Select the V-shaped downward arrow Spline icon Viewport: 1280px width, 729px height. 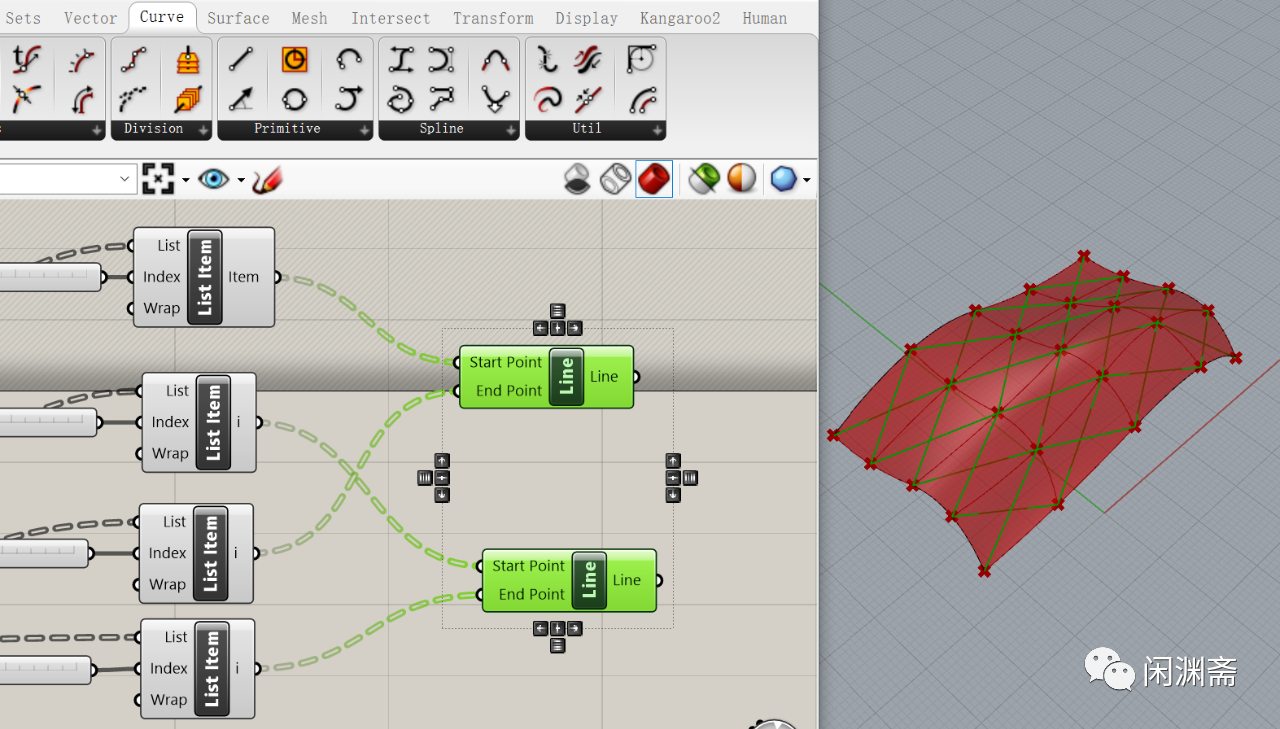pos(495,99)
